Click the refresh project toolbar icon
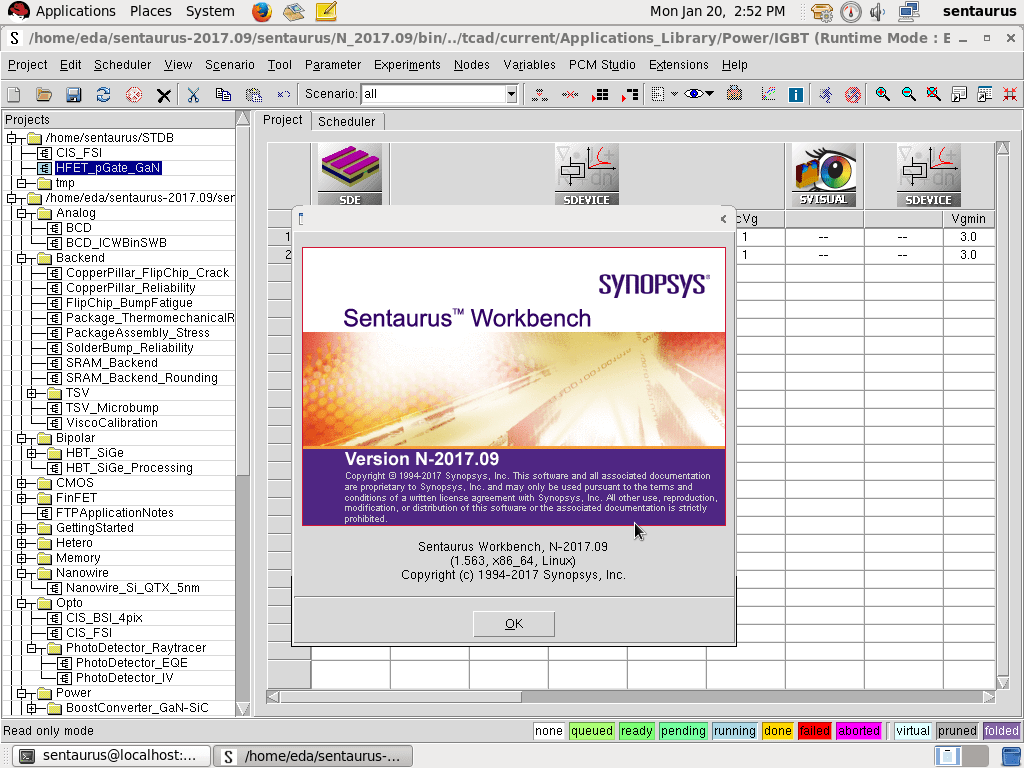Image resolution: width=1024 pixels, height=768 pixels. point(102,94)
